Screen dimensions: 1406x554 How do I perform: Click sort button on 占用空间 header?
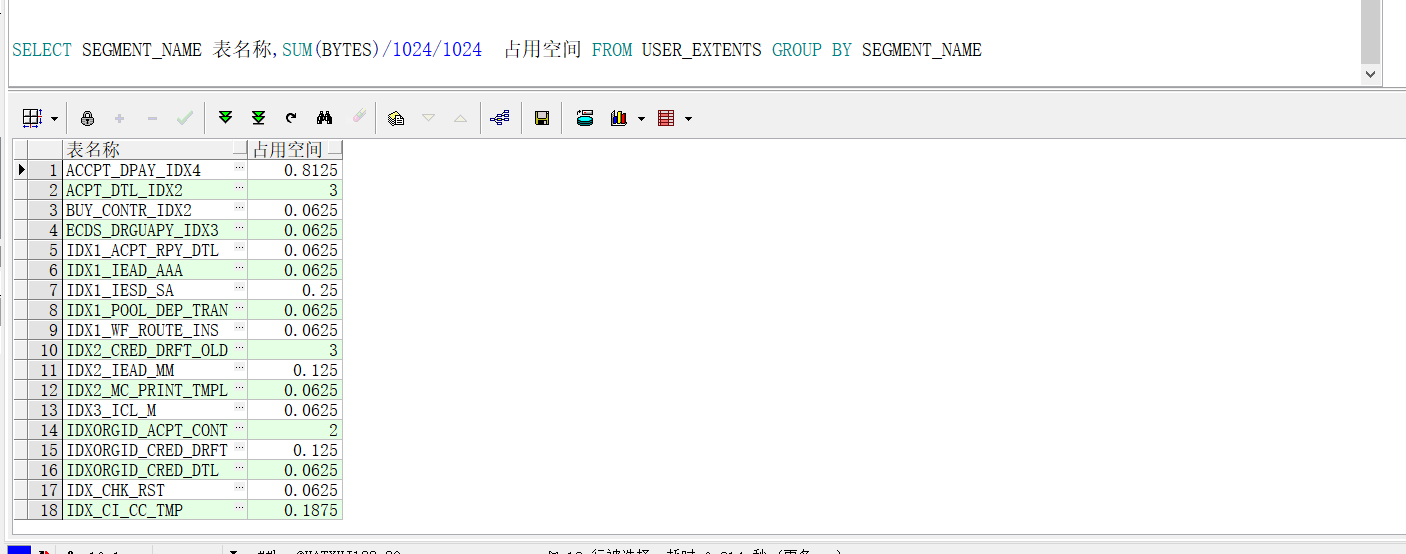[335, 150]
